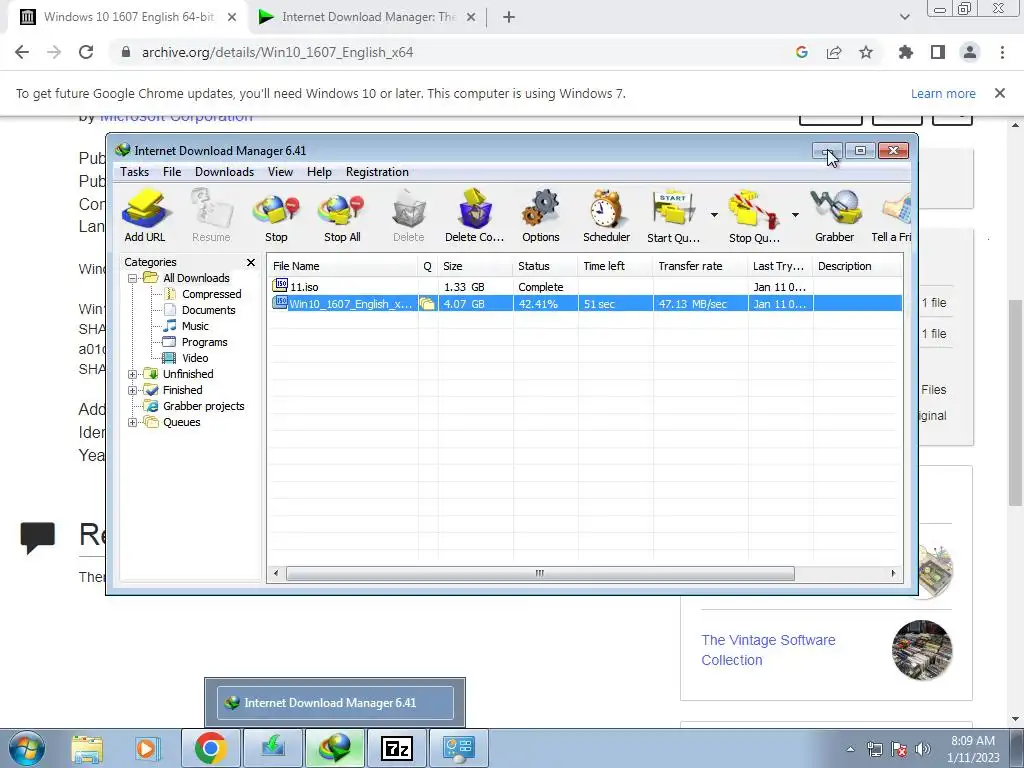Sort by the Last Try column
Screen dimensions: 1024x768
pos(780,266)
